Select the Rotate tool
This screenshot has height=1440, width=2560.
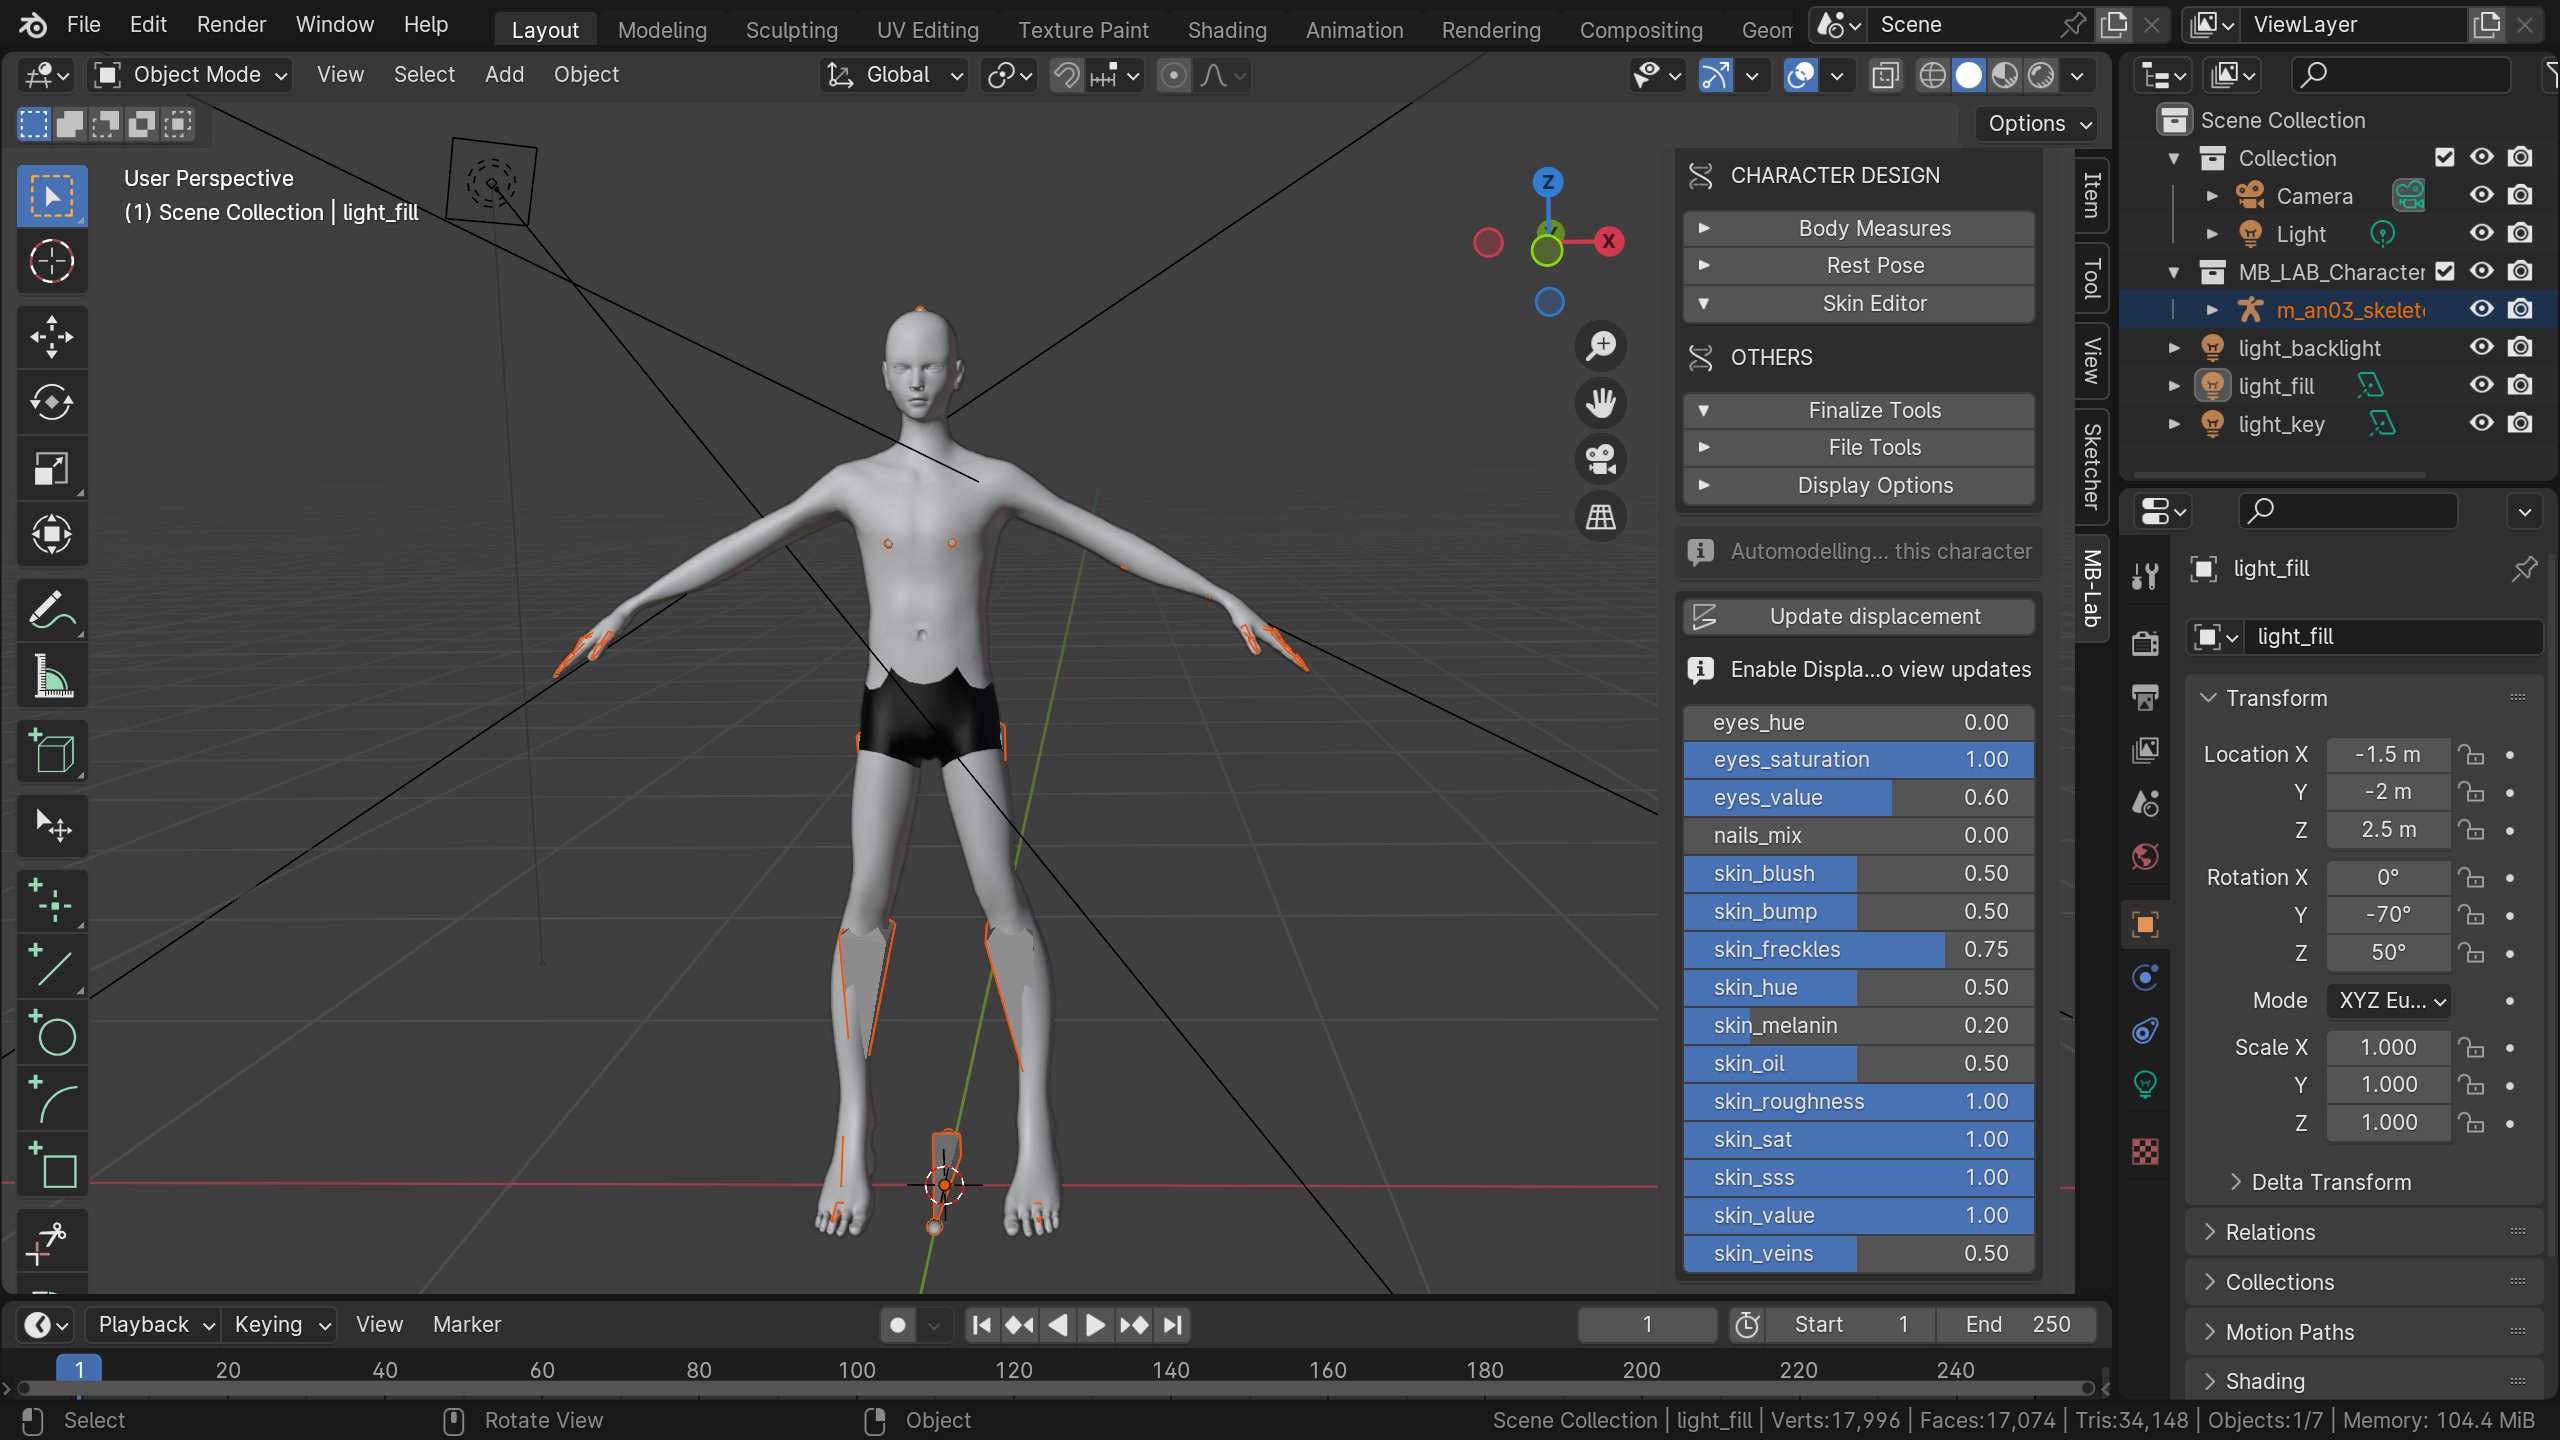point(52,403)
